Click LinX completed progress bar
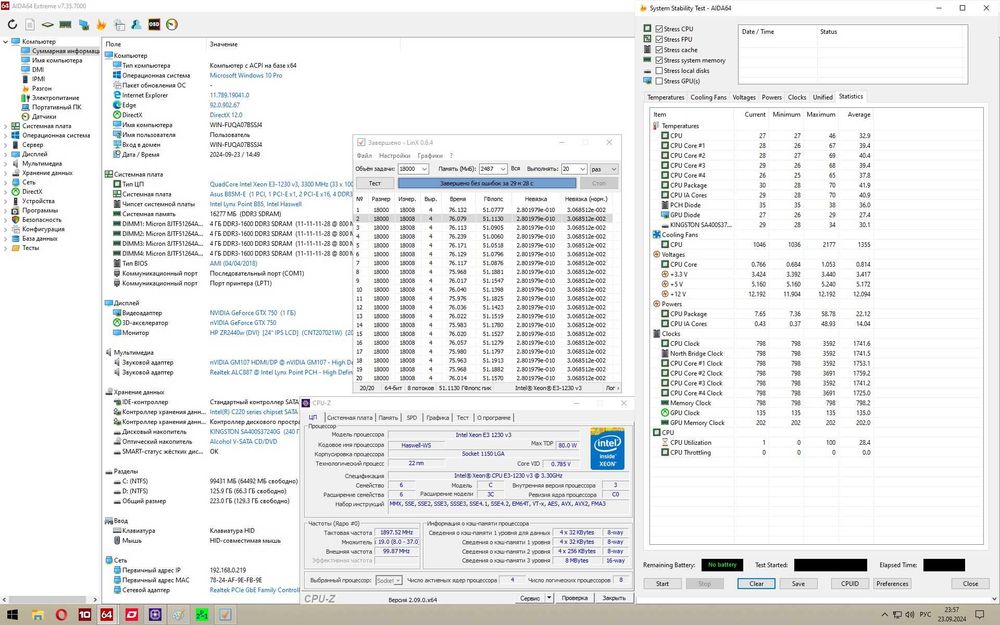This screenshot has height=625, width=1000. pos(487,183)
